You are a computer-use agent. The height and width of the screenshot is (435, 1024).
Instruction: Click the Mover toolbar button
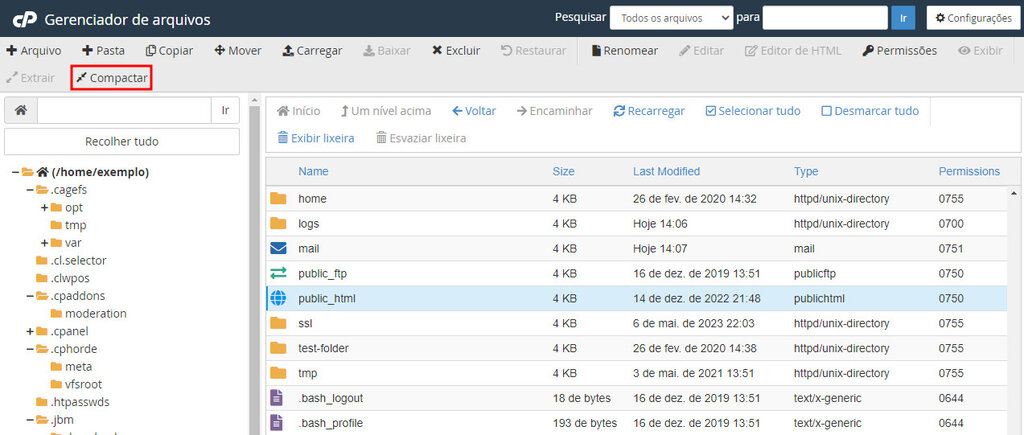(238, 50)
